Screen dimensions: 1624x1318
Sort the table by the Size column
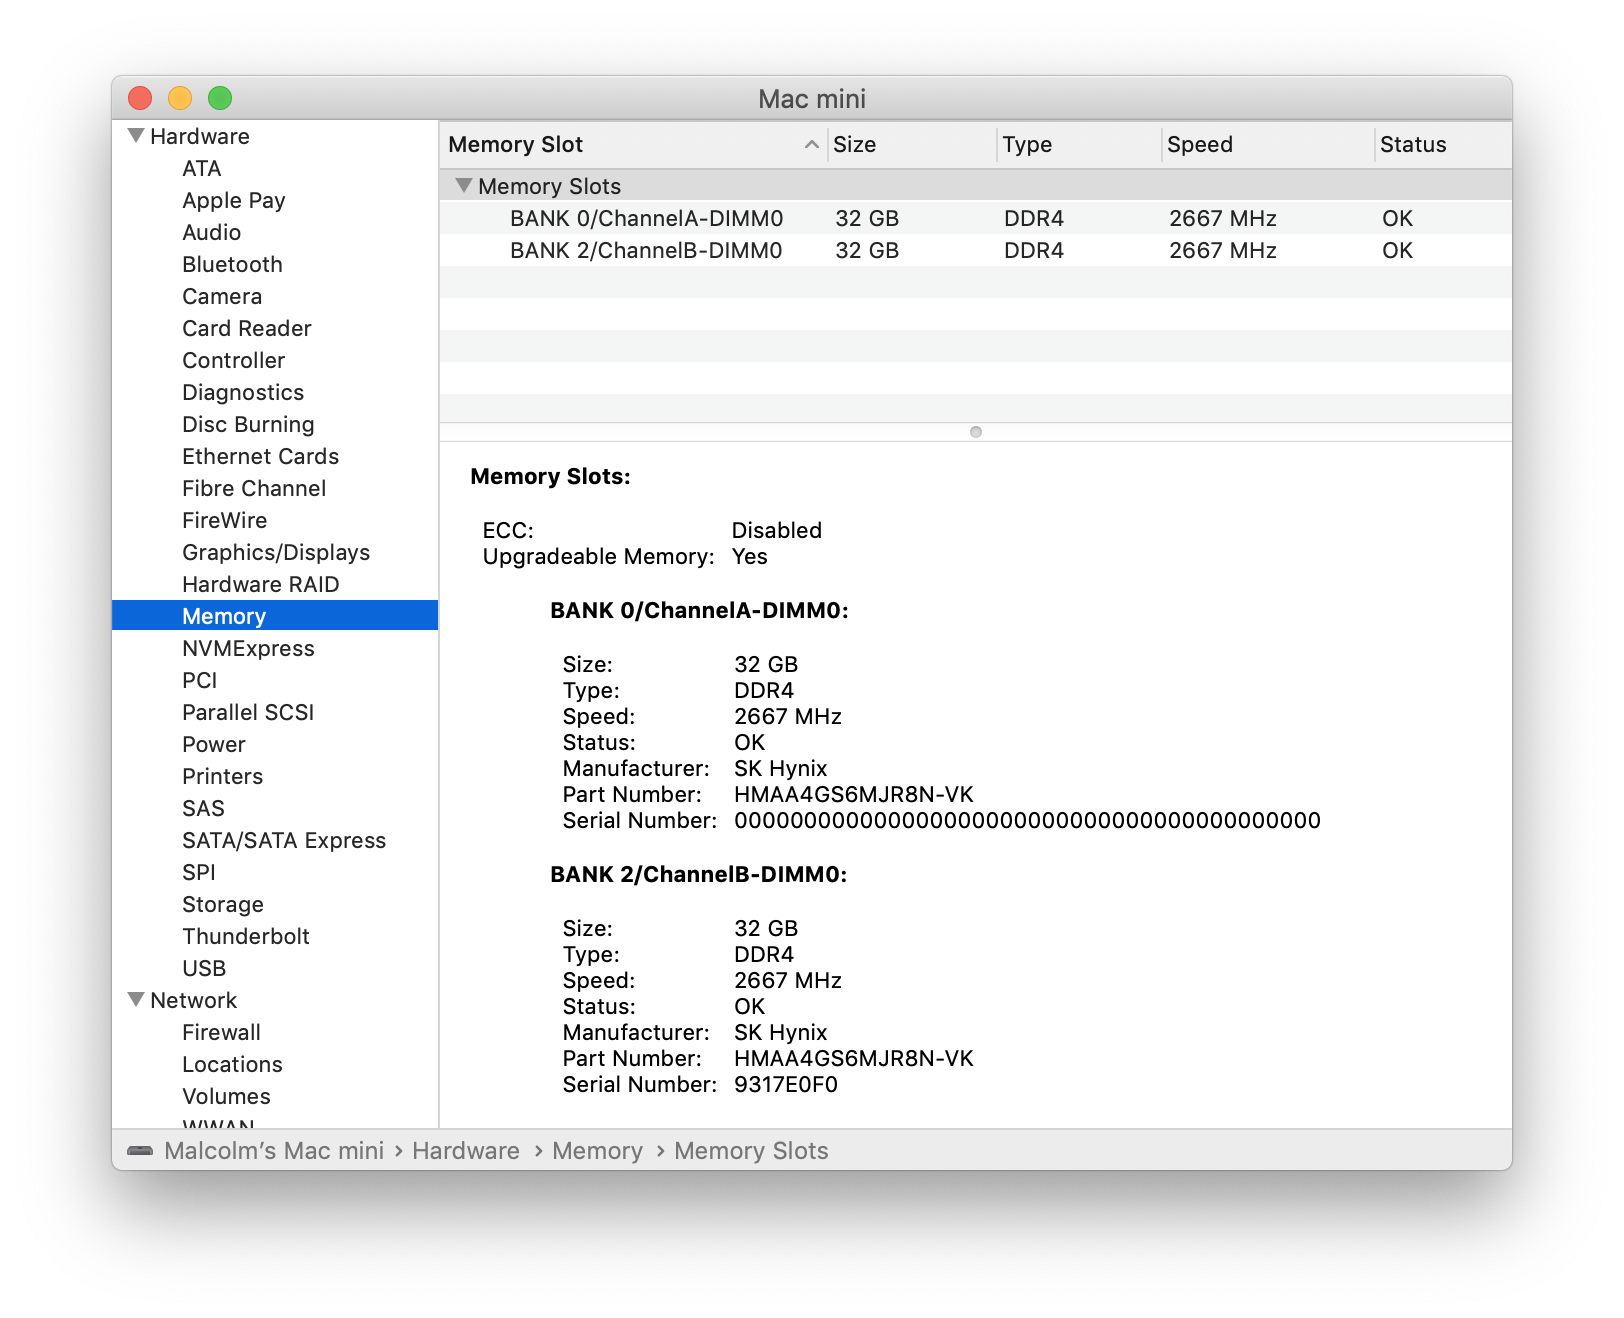855,145
